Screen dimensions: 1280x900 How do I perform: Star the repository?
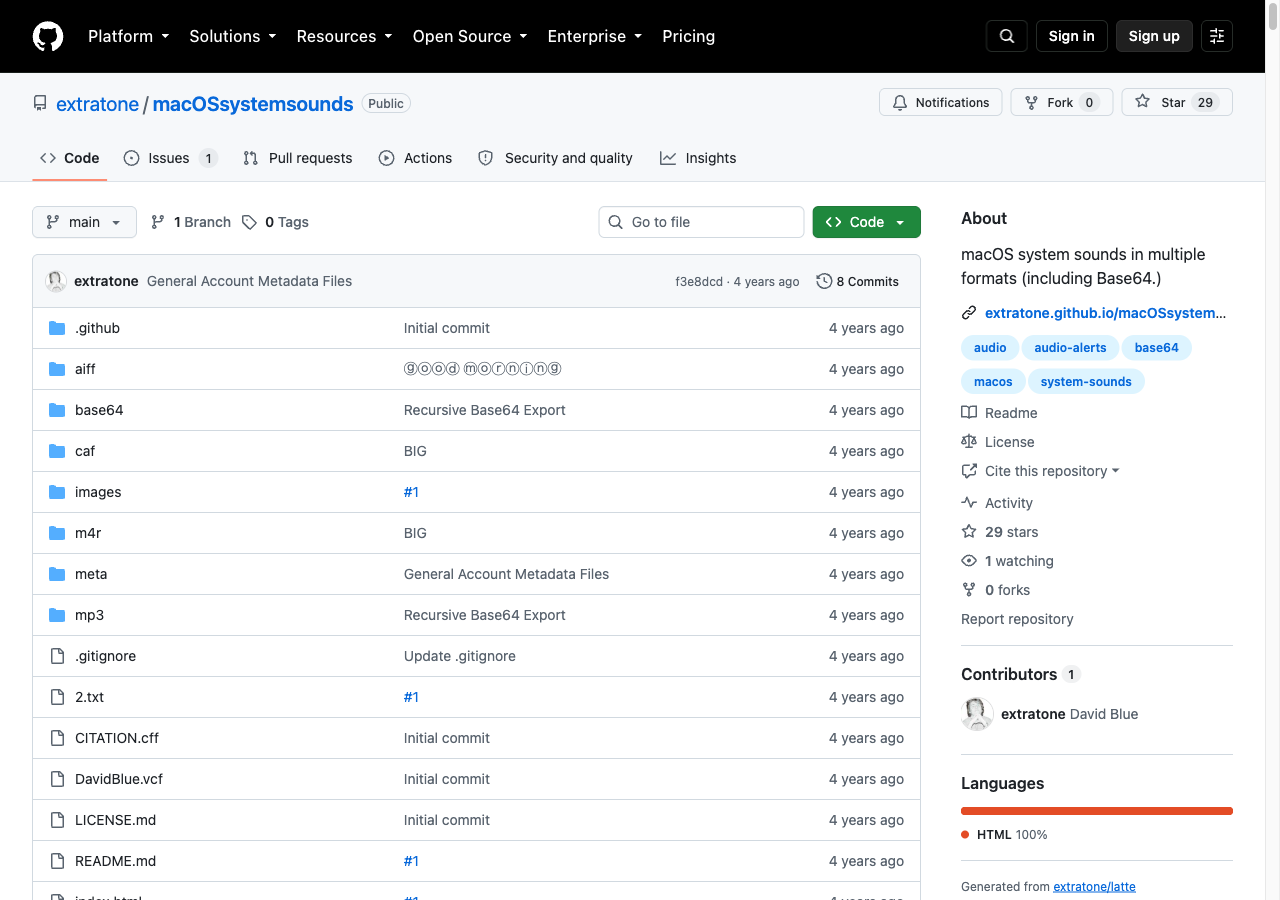pyautogui.click(x=1177, y=102)
